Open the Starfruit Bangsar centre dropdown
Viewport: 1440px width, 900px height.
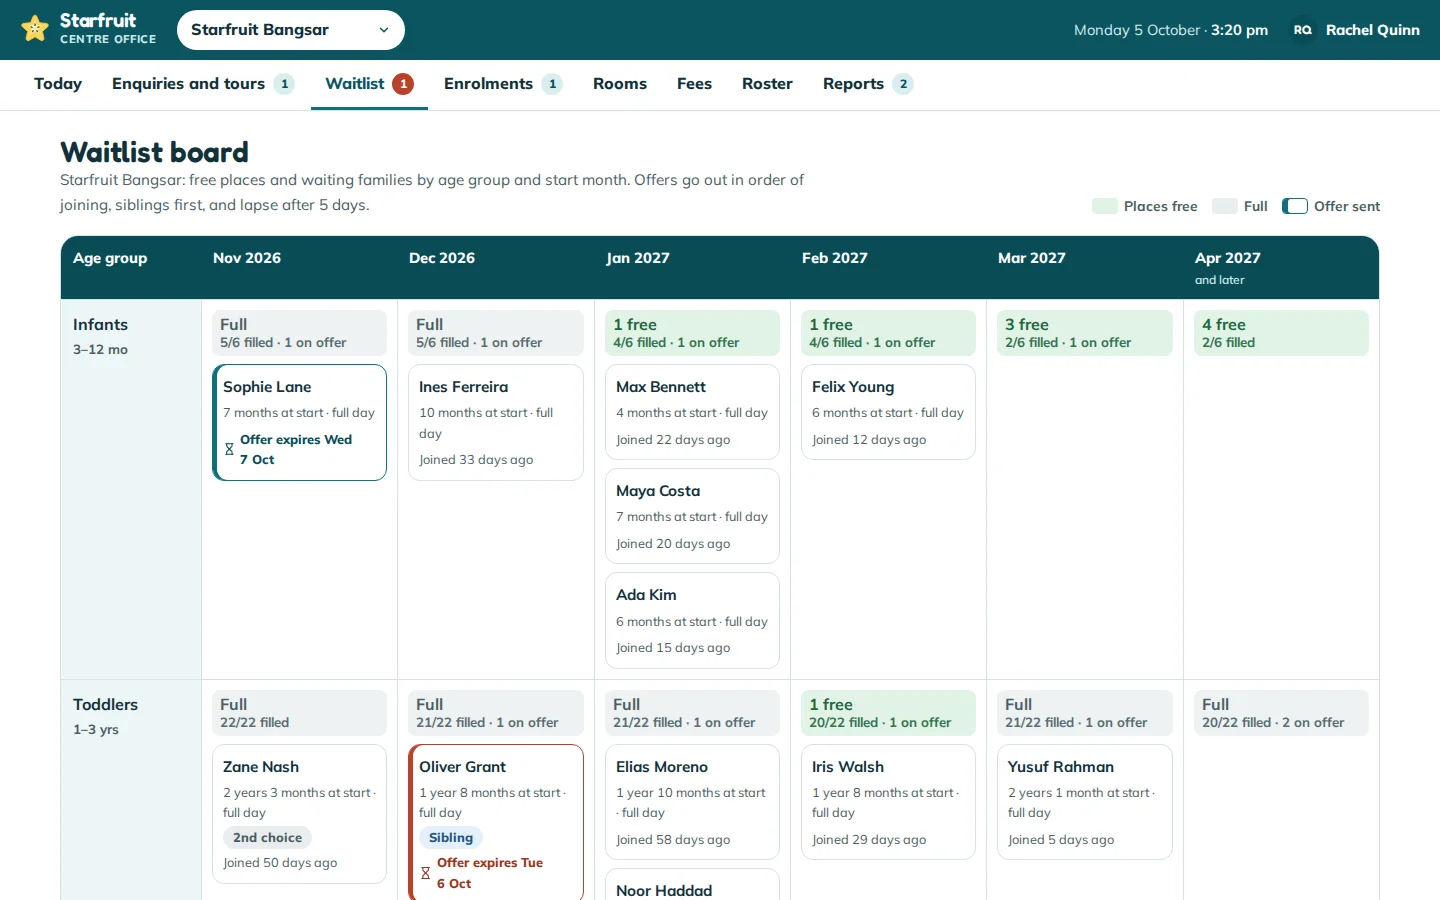[x=291, y=30]
